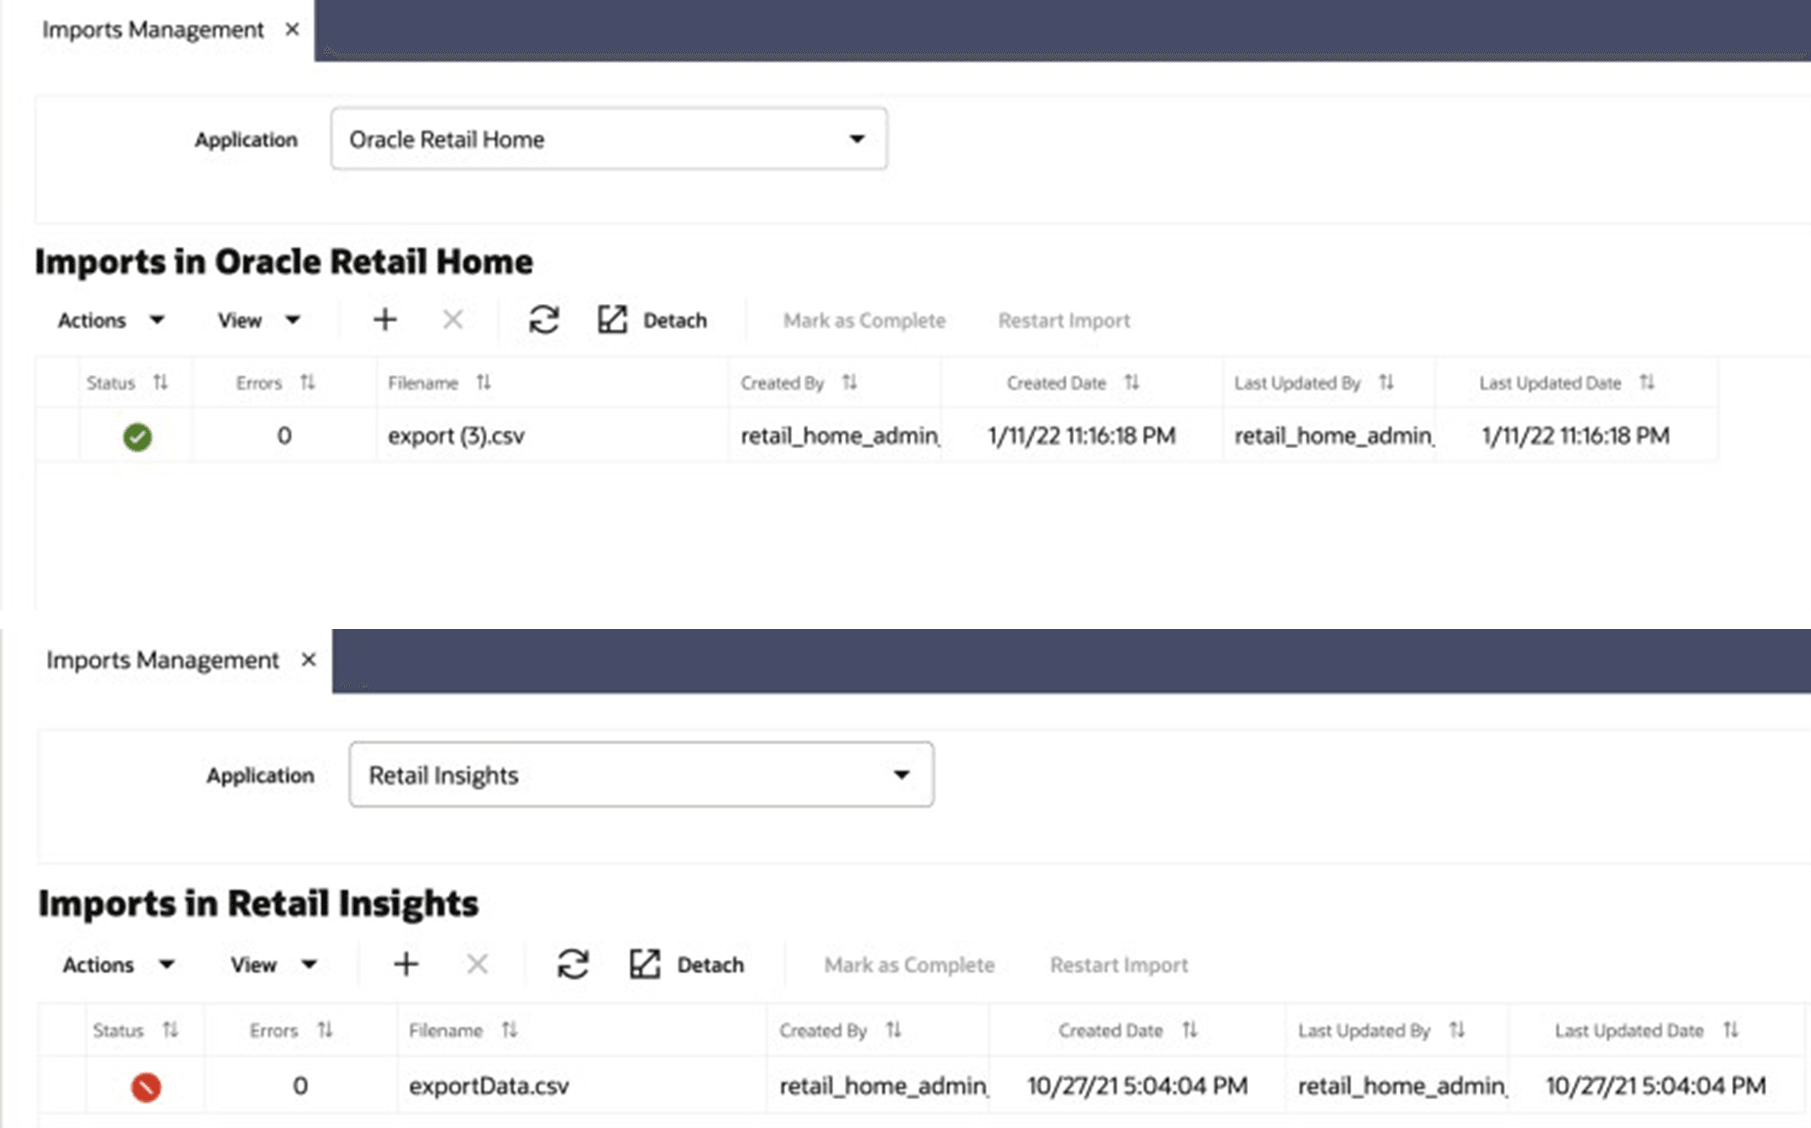Click the red failed status icon for exportData.csv
This screenshot has height=1128, width=1811.
pyautogui.click(x=146, y=1087)
